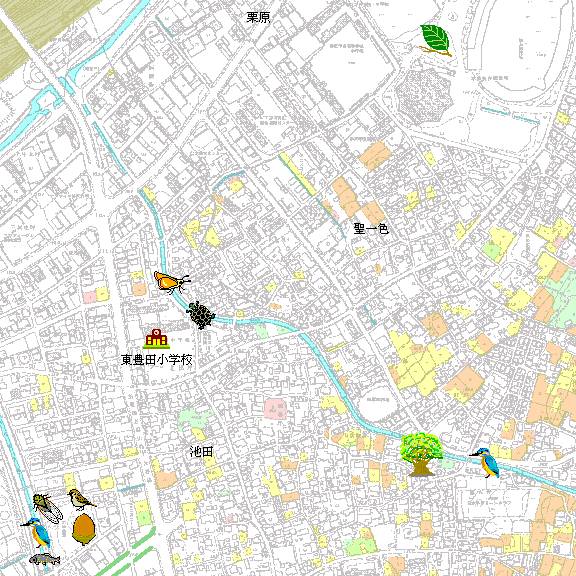This screenshot has width=576, height=576.
Task: Select the kingfisher right of the tree
Action: pos(486,463)
